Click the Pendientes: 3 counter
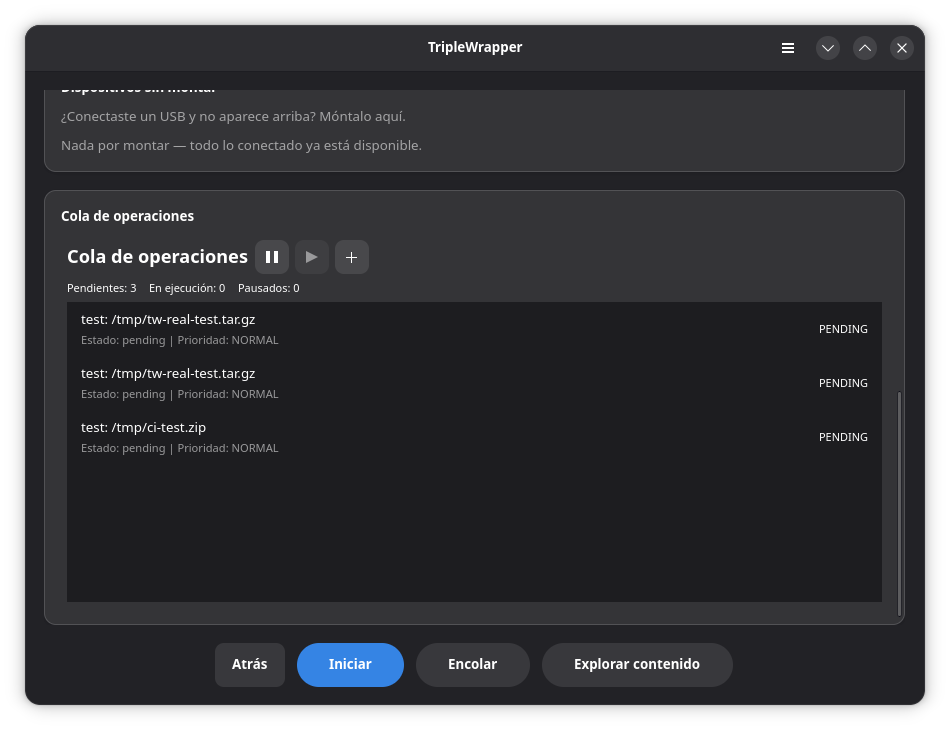 pyautogui.click(x=101, y=288)
